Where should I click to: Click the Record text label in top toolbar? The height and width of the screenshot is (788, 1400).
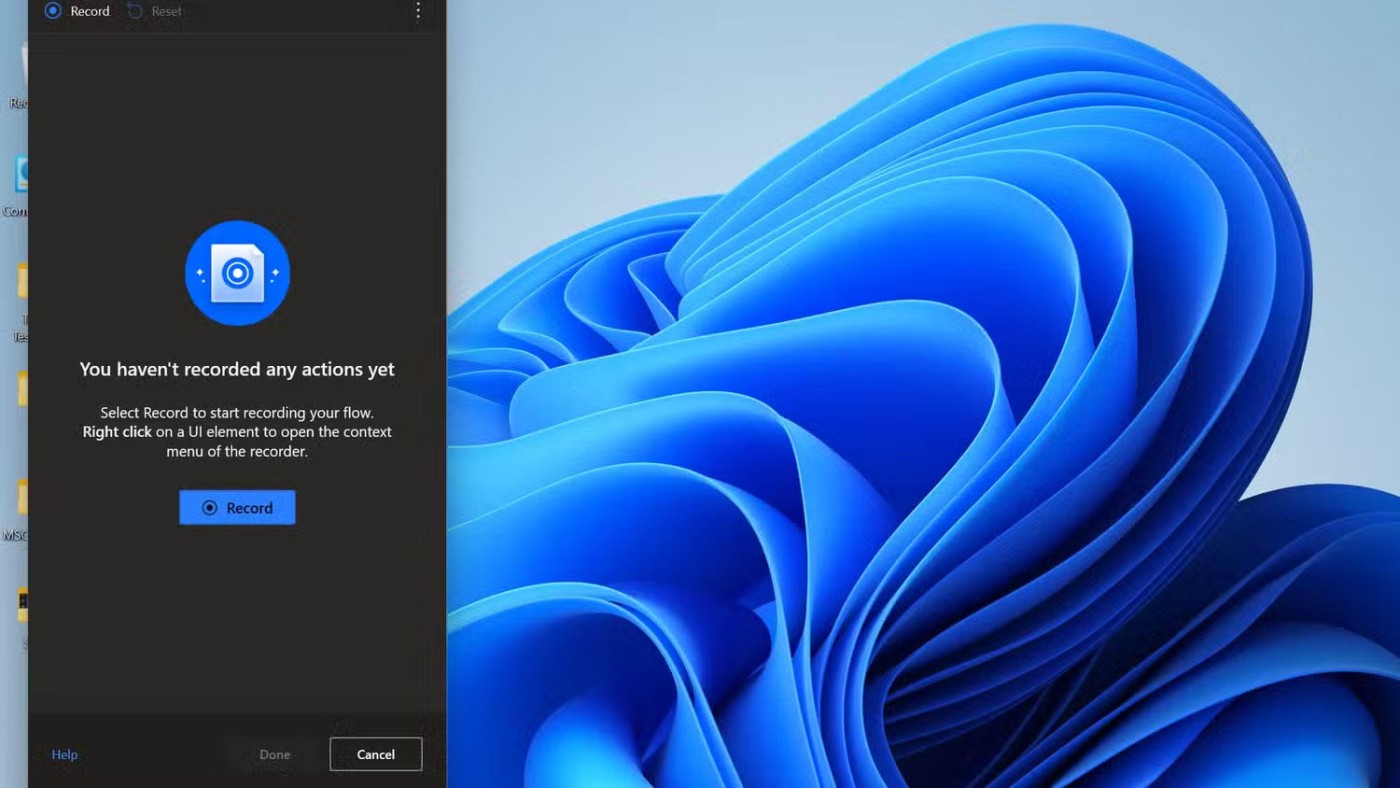point(90,11)
